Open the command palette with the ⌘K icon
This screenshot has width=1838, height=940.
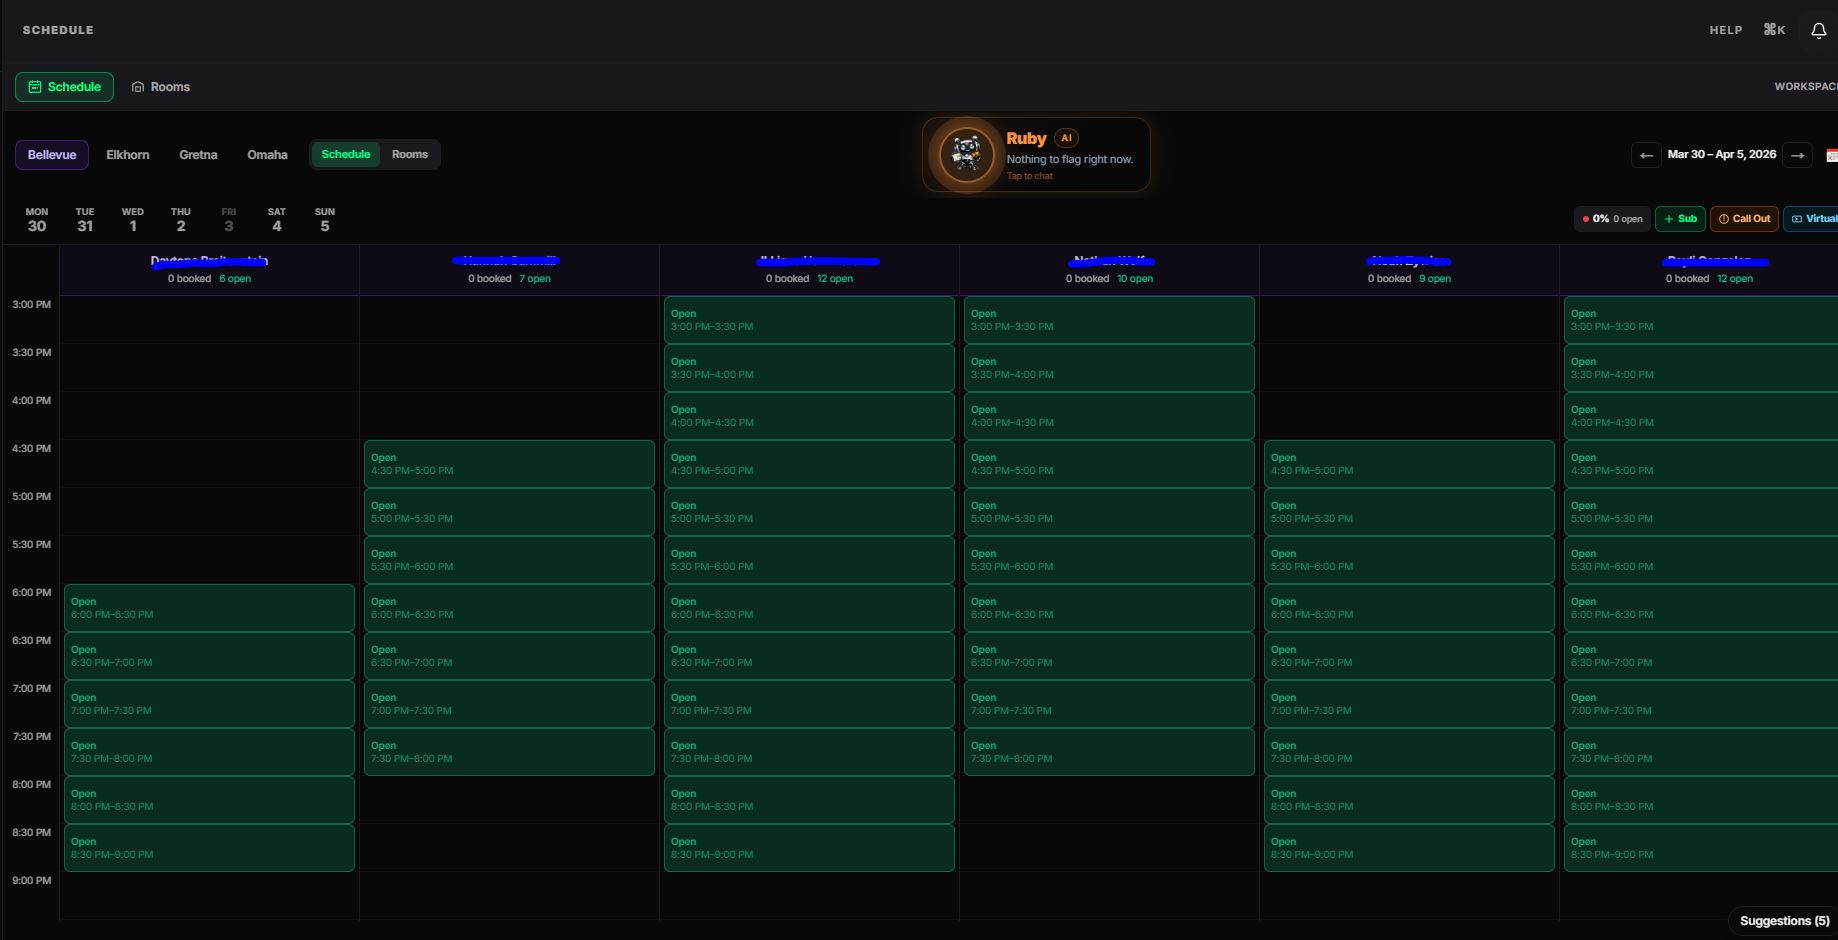pyautogui.click(x=1774, y=30)
